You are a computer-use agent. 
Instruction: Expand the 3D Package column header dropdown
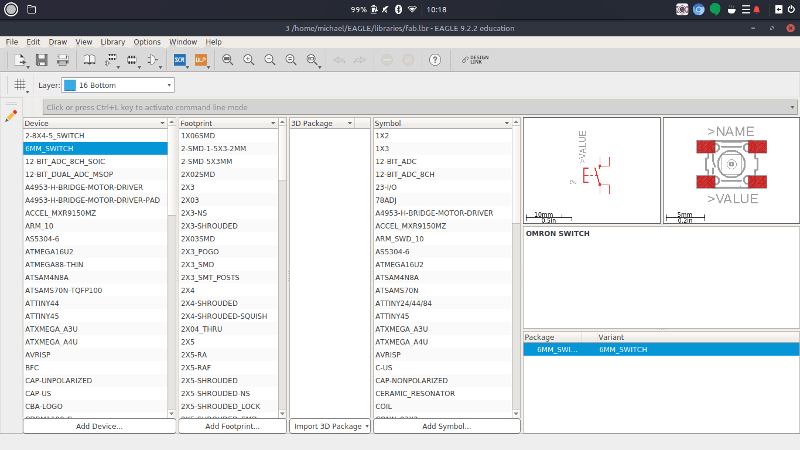[x=350, y=123]
